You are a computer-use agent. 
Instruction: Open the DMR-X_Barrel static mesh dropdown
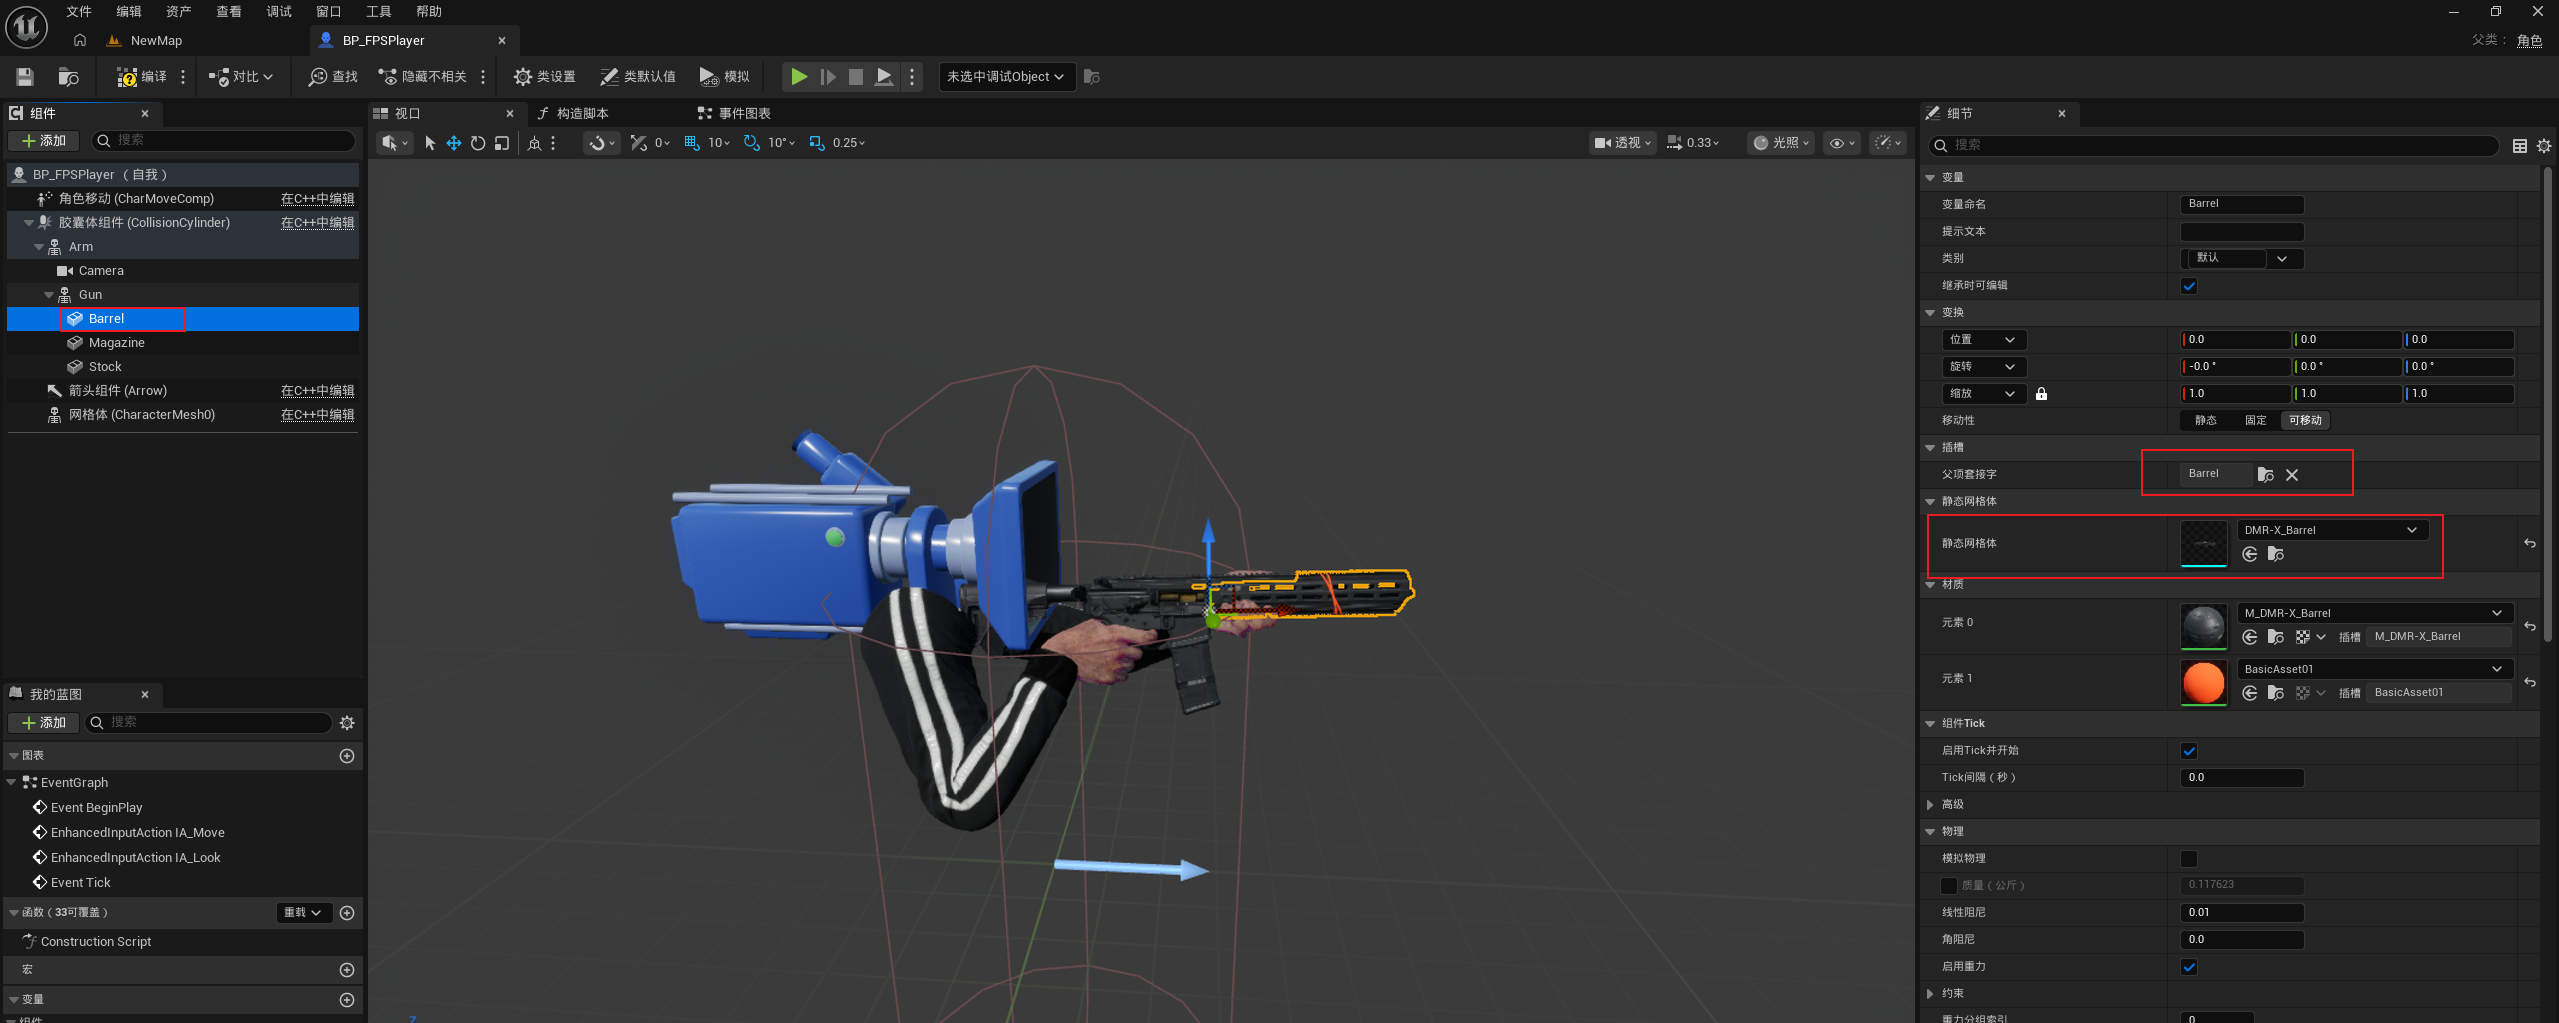2331,530
